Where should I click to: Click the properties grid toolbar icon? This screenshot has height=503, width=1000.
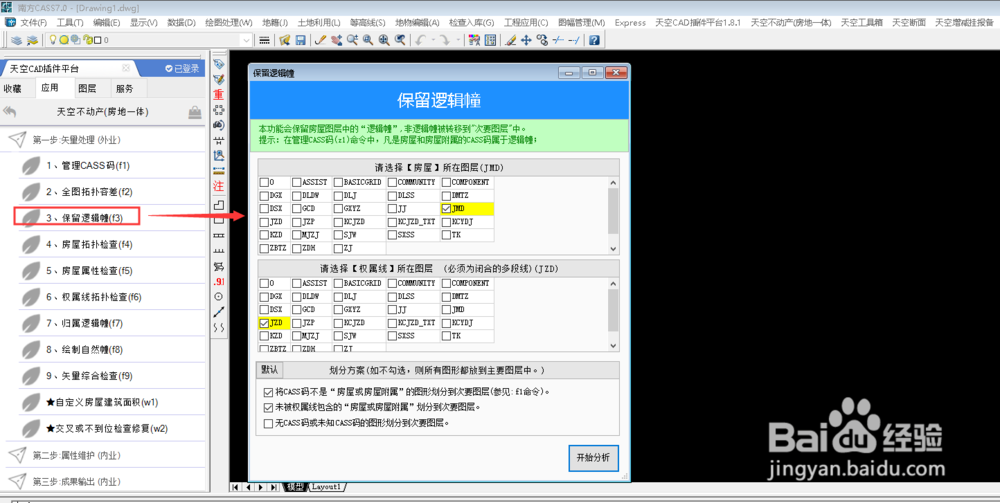[490, 40]
